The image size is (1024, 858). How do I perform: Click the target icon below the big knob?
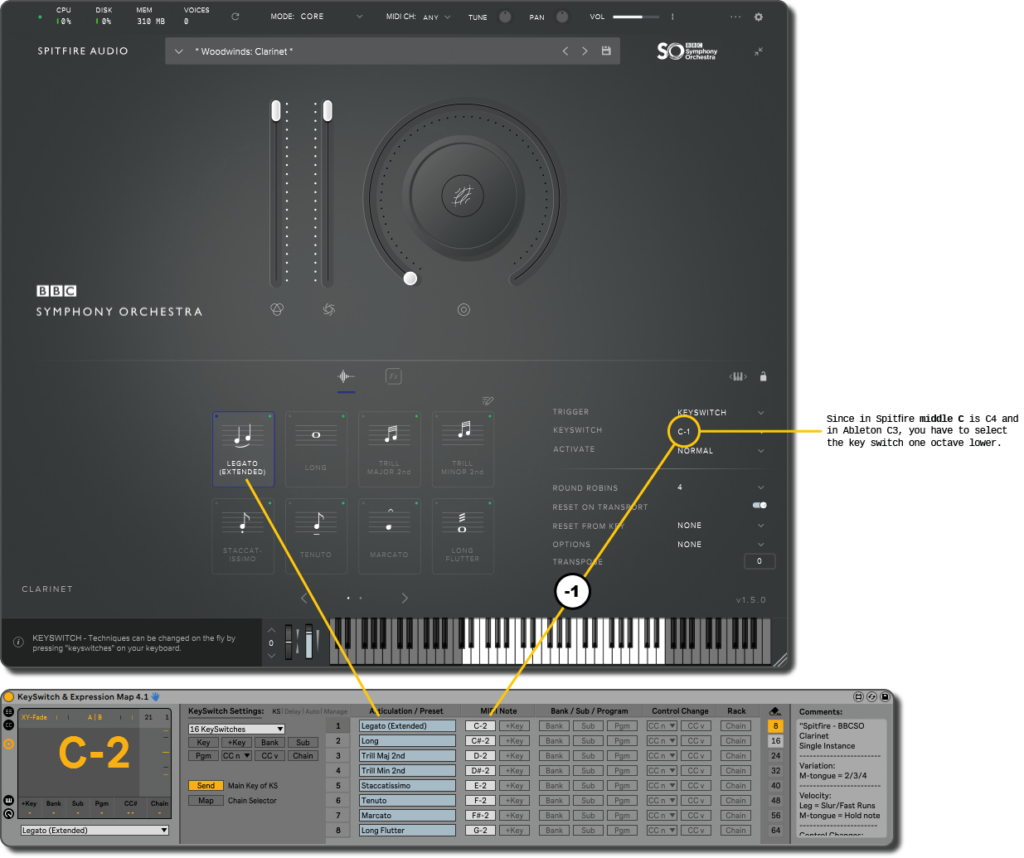pyautogui.click(x=464, y=310)
